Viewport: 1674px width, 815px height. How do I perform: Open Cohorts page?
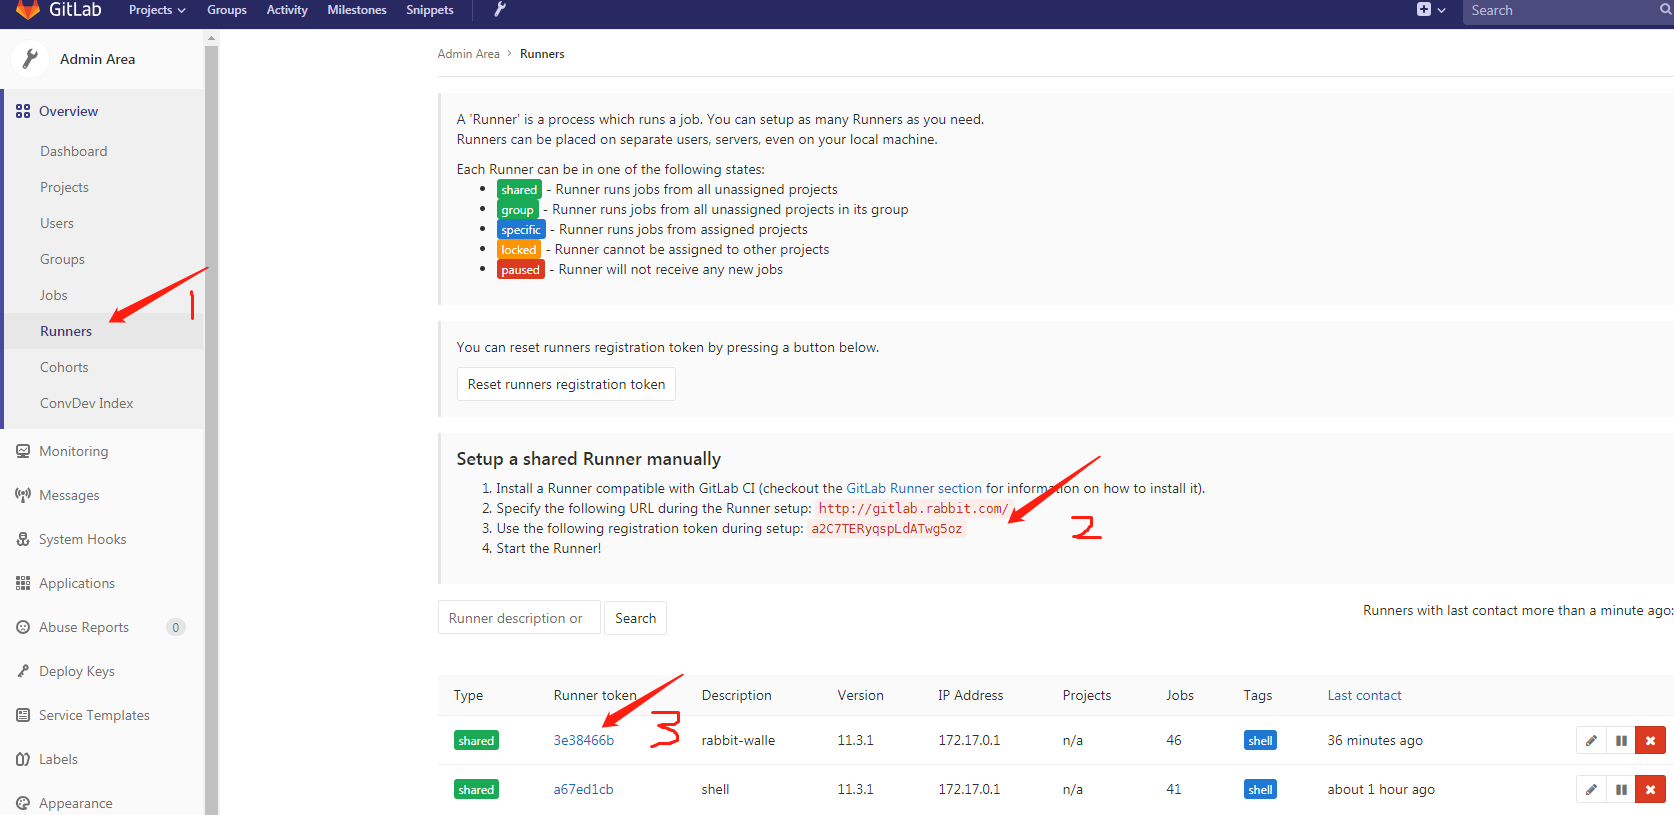click(x=64, y=367)
